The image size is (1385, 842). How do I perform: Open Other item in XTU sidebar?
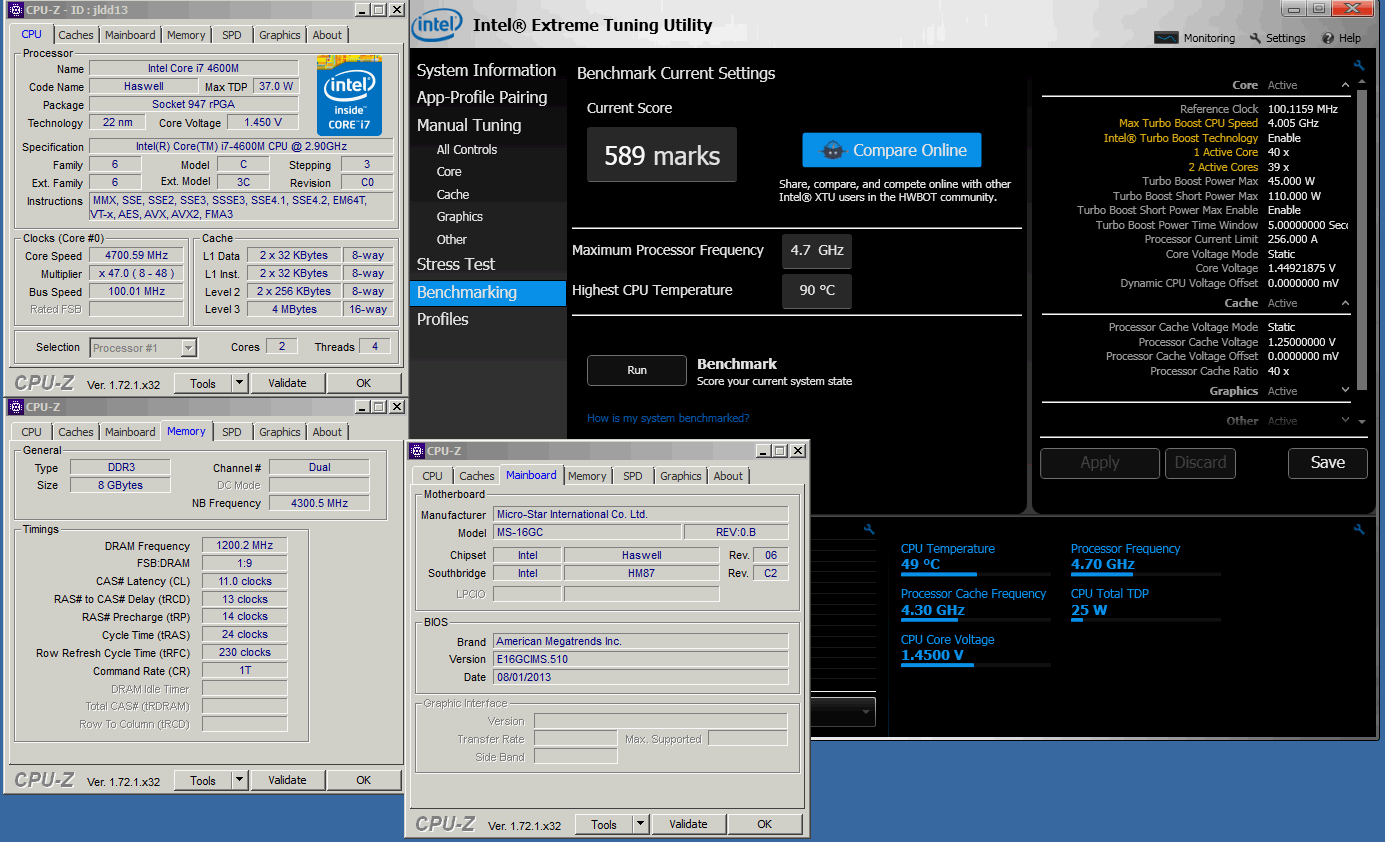(452, 239)
